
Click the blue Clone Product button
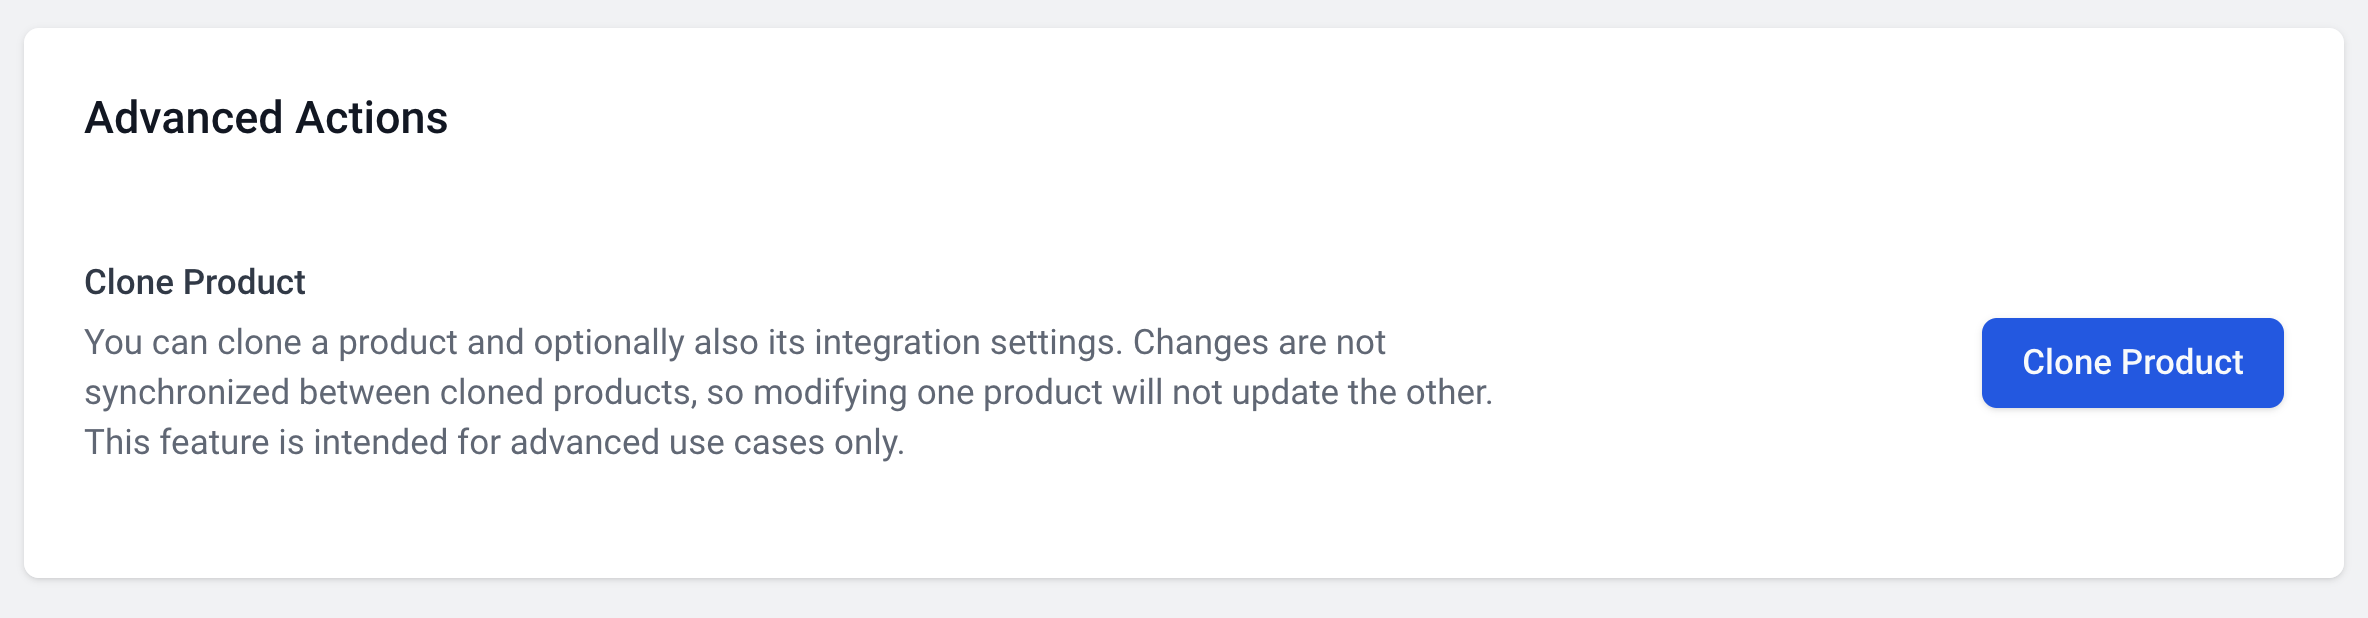2132,363
